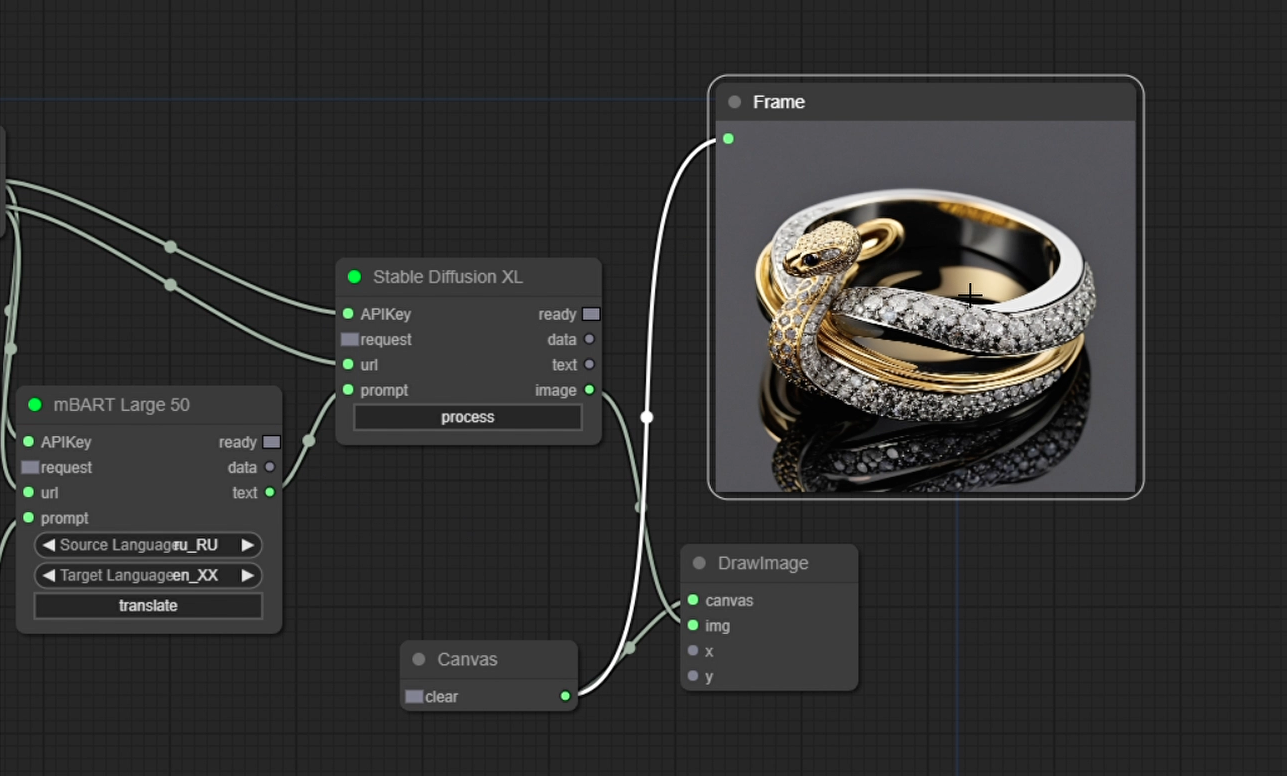The image size is (1287, 776).
Task: Click the output port on the Canvas node
Action: click(566, 696)
